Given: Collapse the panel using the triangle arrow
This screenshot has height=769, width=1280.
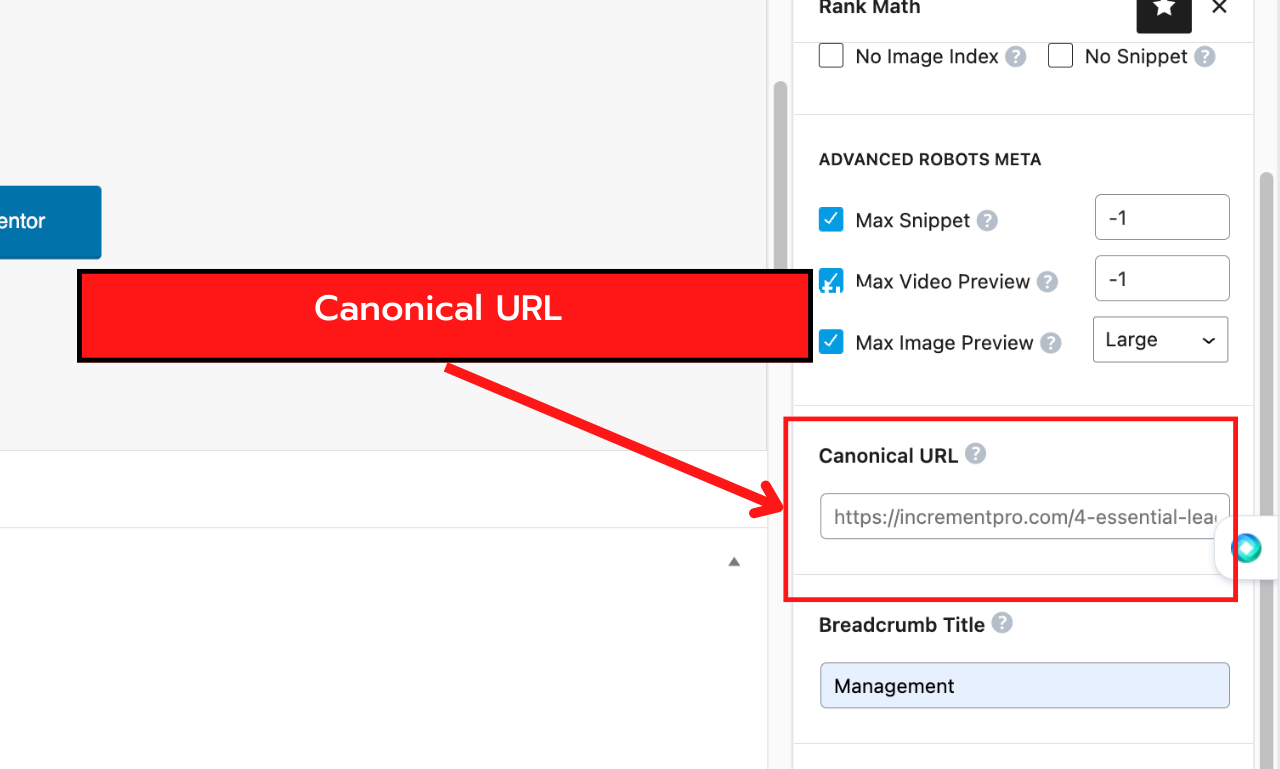Looking at the screenshot, I should (733, 561).
